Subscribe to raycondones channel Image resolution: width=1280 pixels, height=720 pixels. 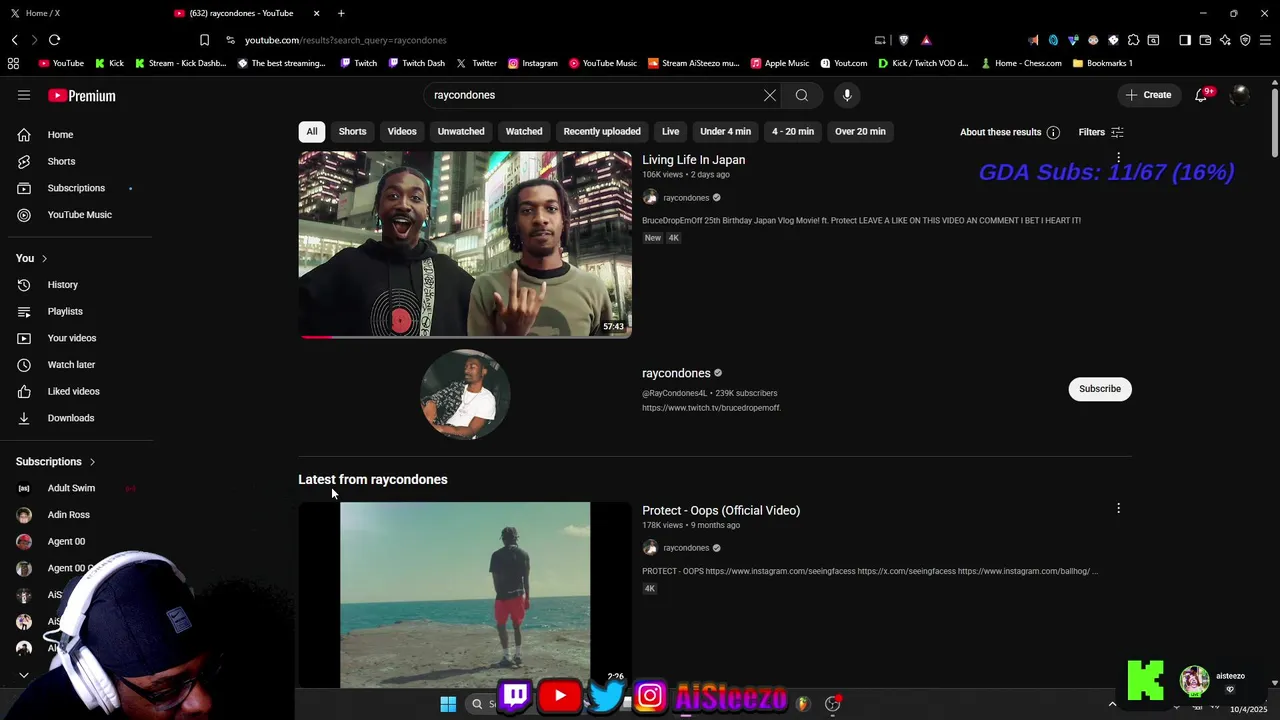click(x=1100, y=389)
